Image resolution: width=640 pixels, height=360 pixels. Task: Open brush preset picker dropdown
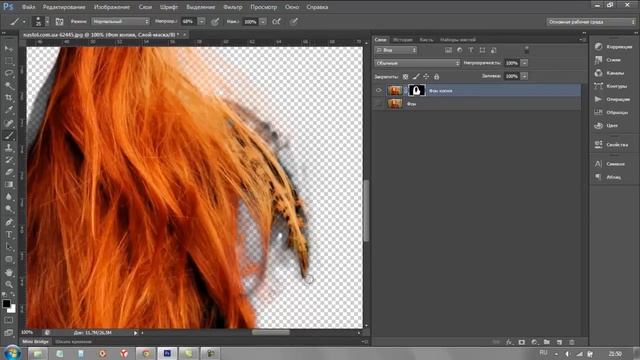(47, 22)
